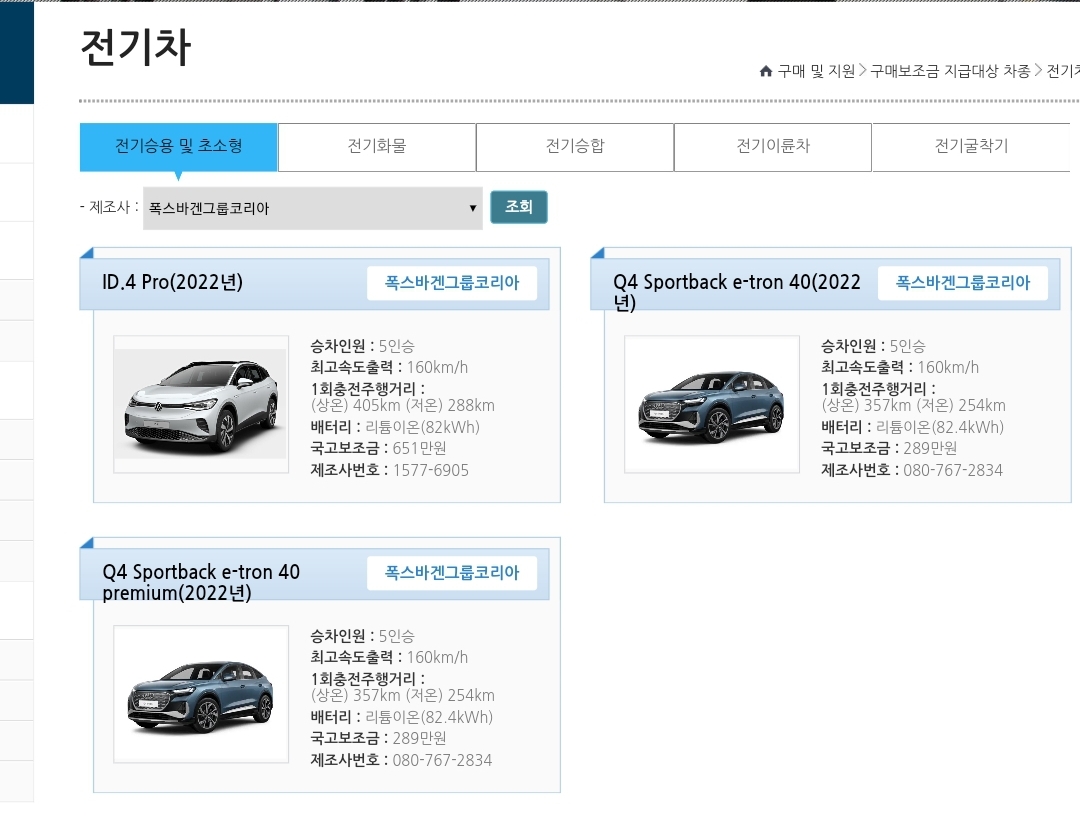Click the ID.4 Pro(2022년) title

(172, 282)
